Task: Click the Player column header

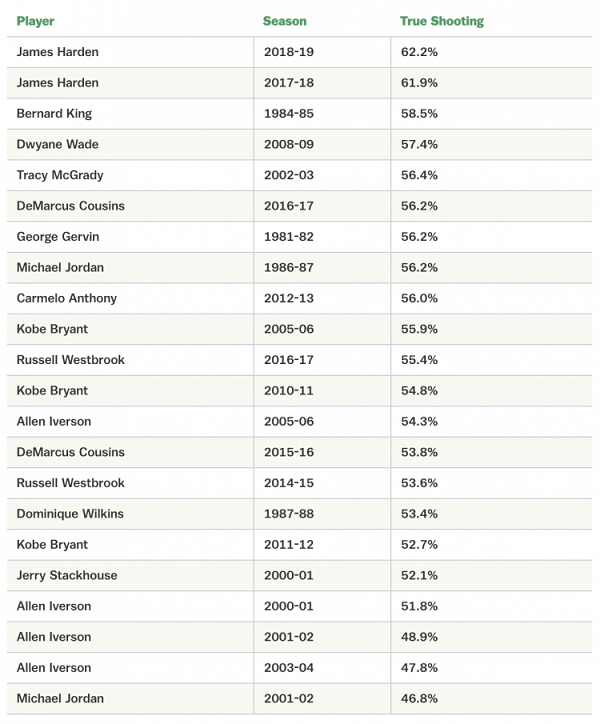Action: [x=35, y=21]
